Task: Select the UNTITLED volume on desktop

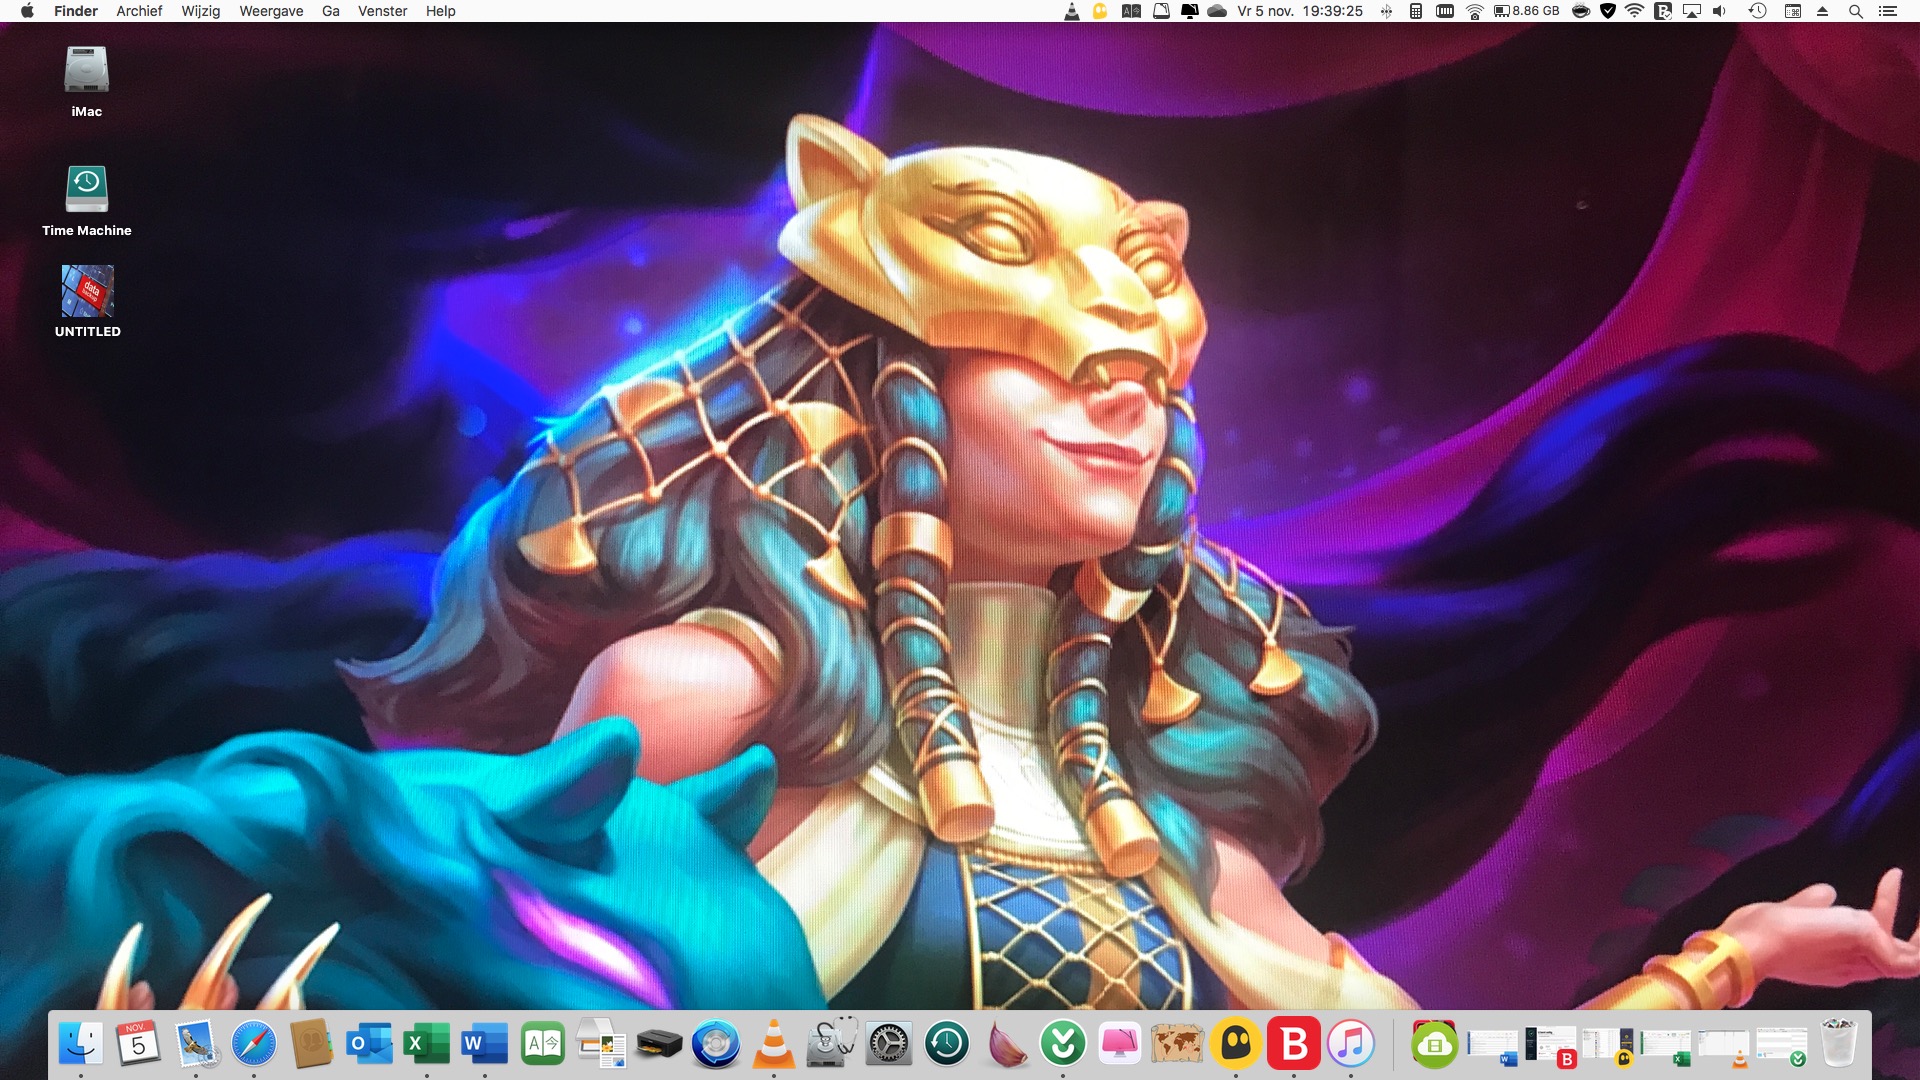Action: [x=87, y=300]
